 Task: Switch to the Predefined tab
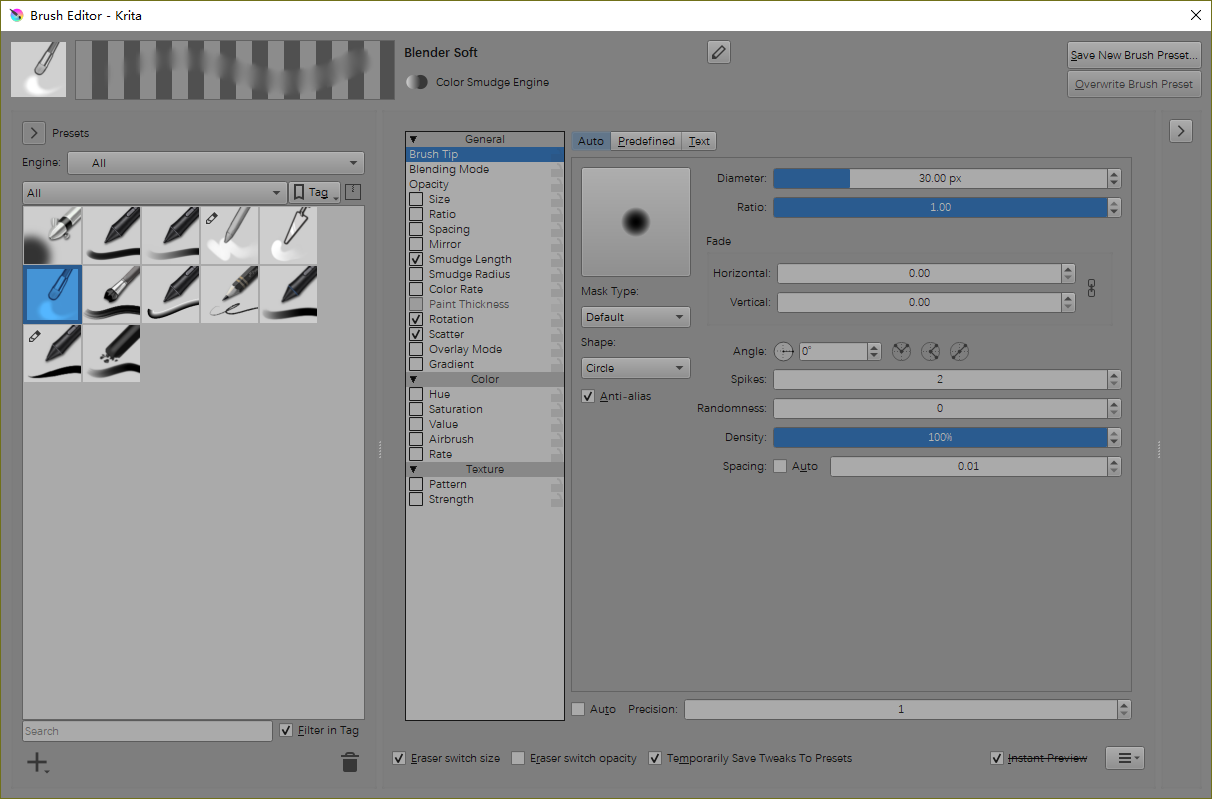pyautogui.click(x=646, y=141)
